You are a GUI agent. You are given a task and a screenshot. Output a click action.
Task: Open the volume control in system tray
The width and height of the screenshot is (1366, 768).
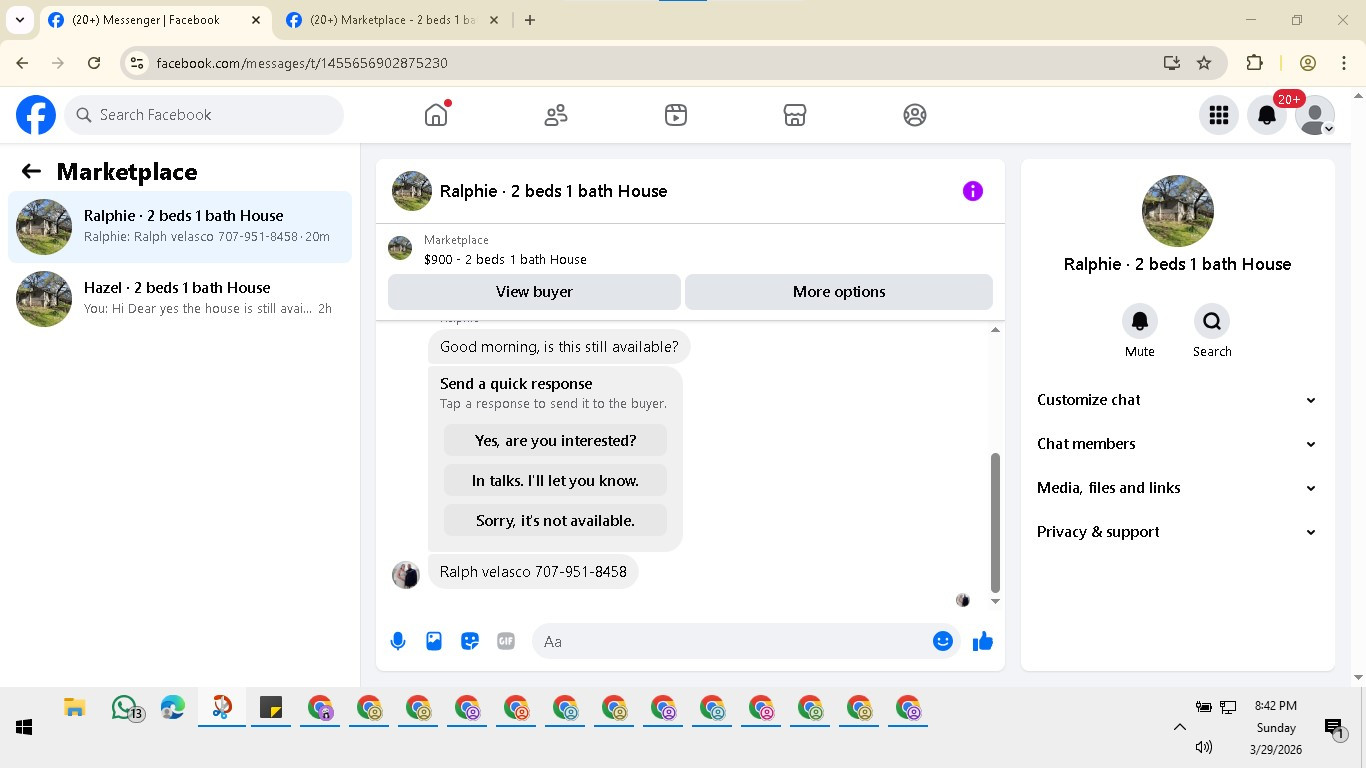point(1203,747)
